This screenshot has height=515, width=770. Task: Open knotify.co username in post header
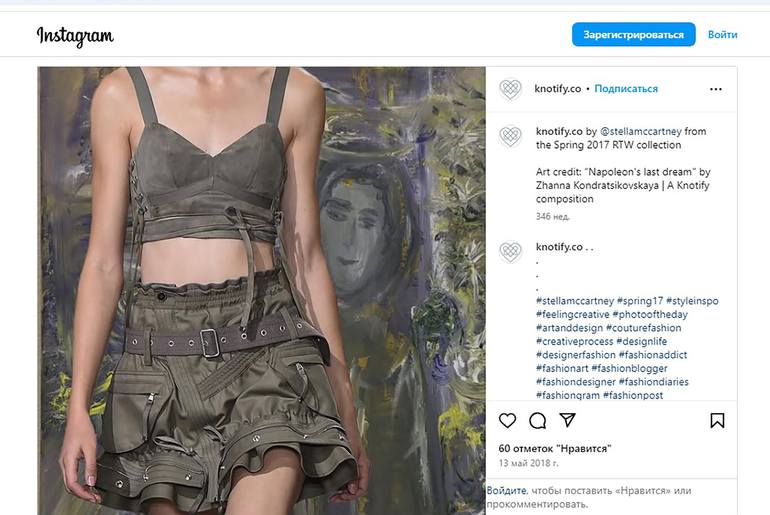point(558,89)
